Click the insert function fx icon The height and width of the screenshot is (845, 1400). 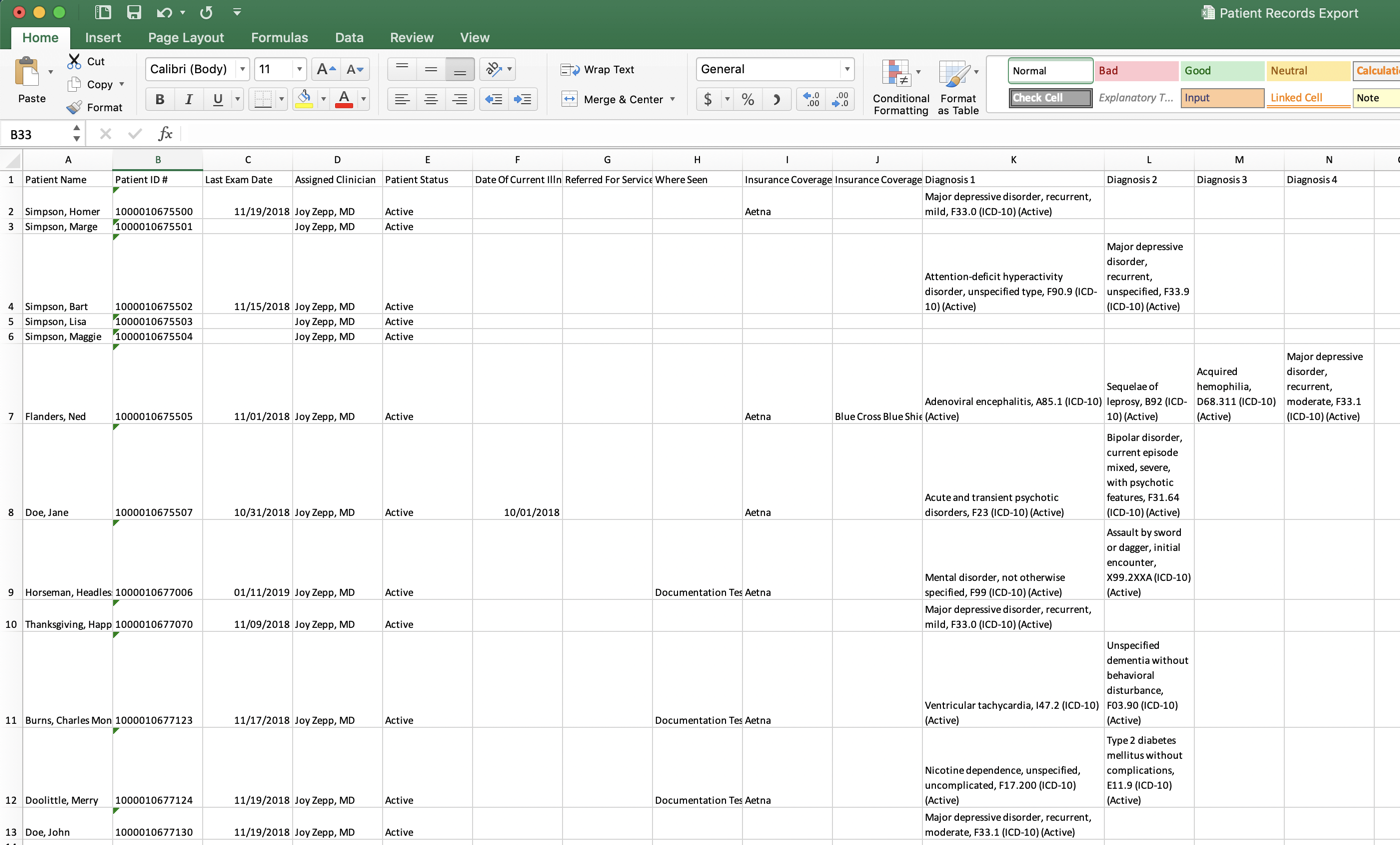[166, 134]
